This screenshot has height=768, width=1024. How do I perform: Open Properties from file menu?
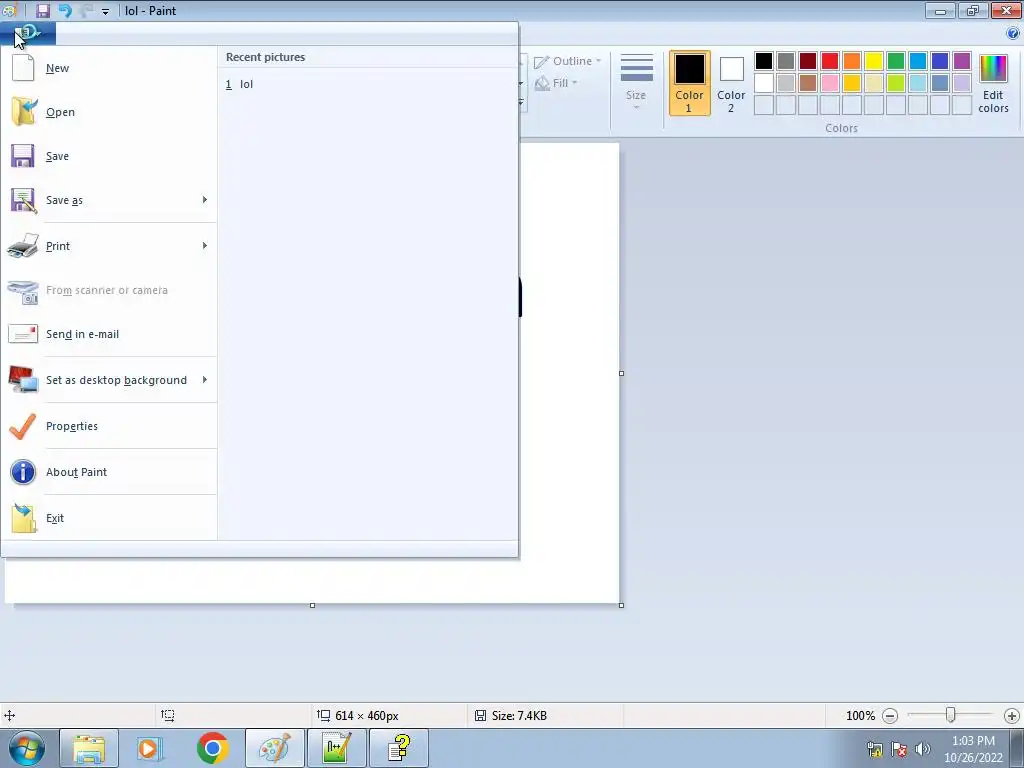(x=109, y=426)
